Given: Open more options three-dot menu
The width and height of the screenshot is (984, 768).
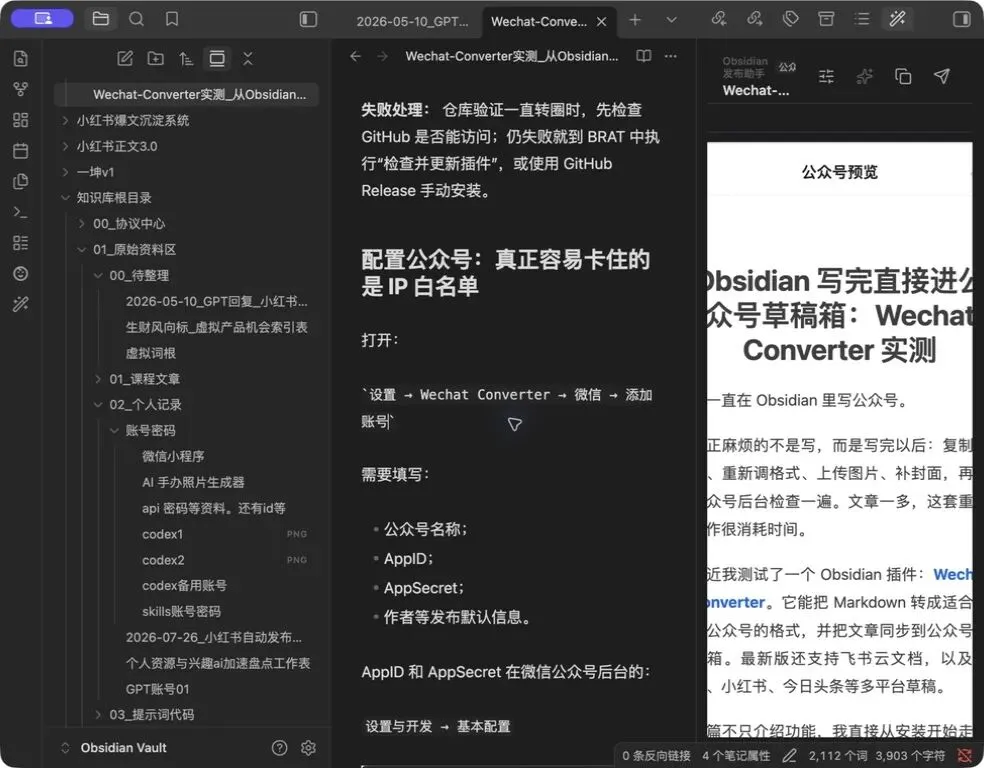Looking at the screenshot, I should point(671,56).
